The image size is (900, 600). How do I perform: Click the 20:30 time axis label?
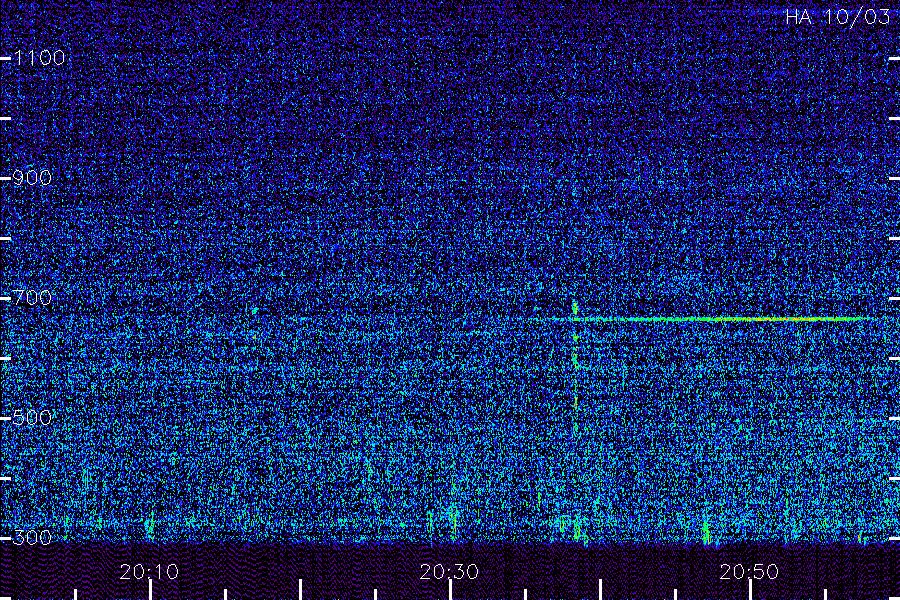click(x=449, y=572)
